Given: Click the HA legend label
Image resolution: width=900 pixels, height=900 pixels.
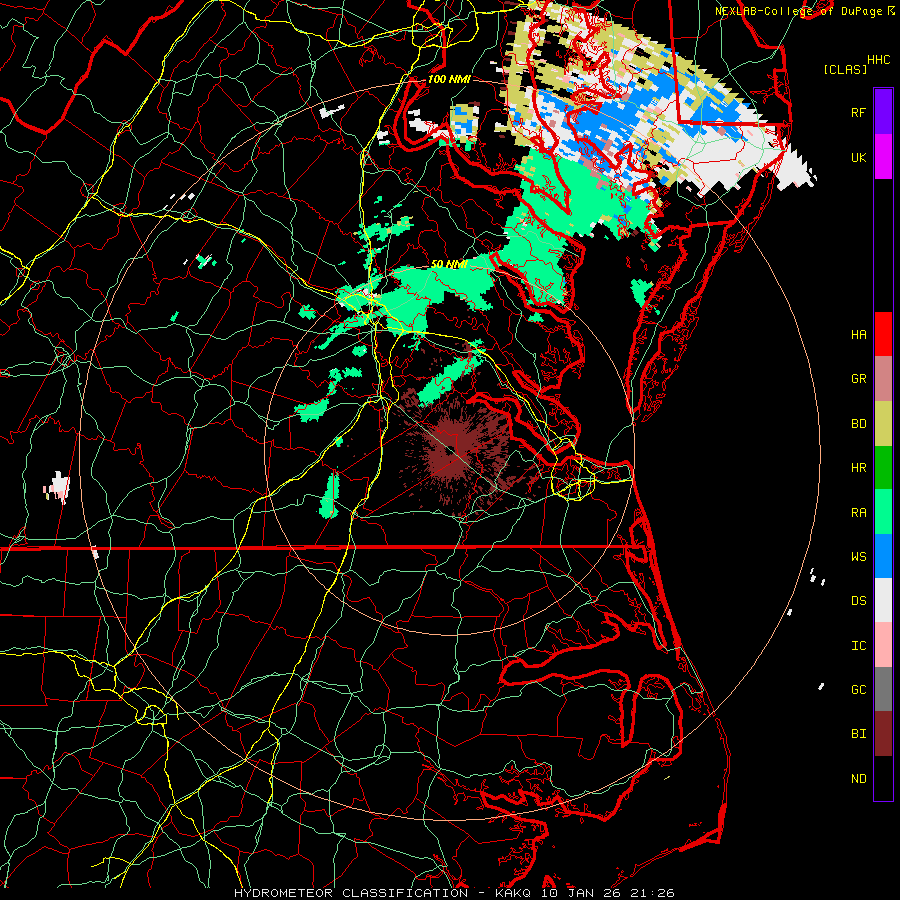Looking at the screenshot, I should [858, 335].
